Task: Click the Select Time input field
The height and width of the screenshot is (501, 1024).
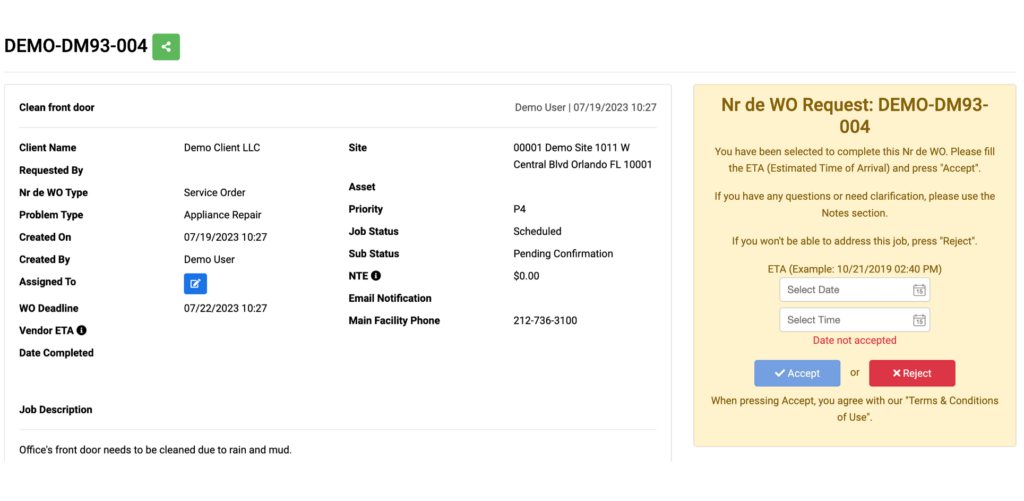Action: [x=854, y=320]
